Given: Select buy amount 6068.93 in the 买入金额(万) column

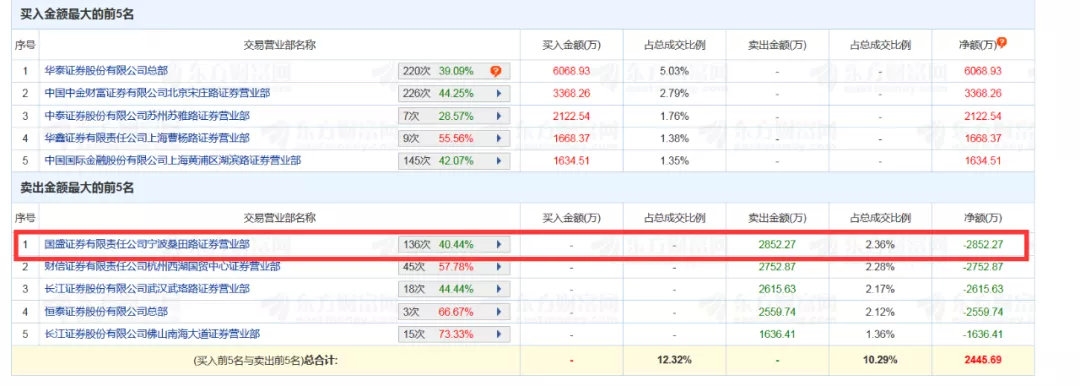Looking at the screenshot, I should click(571, 71).
